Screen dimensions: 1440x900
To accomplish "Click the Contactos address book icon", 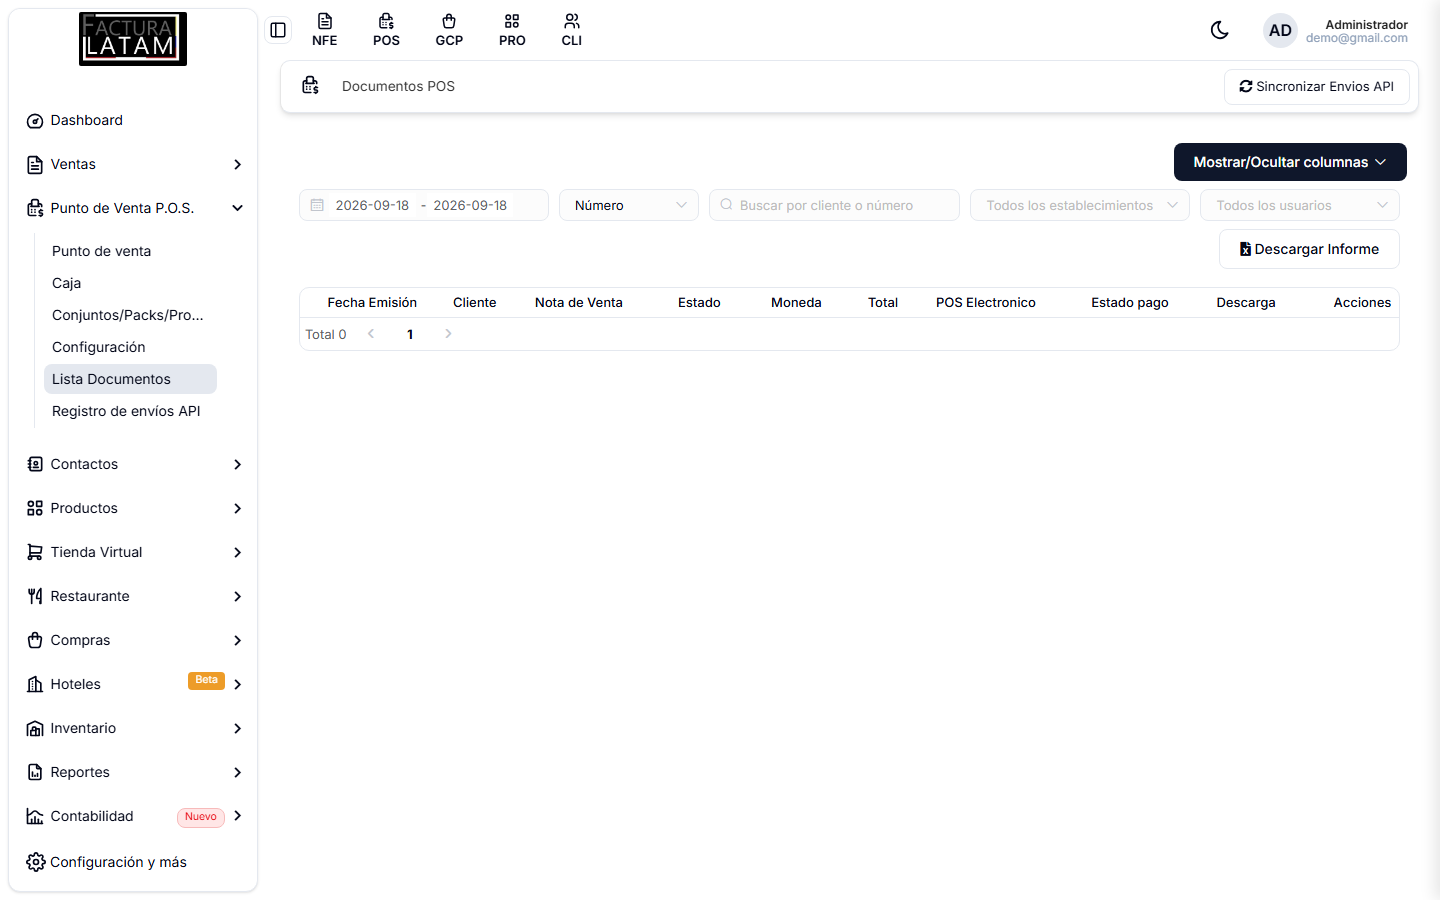I will click(35, 464).
